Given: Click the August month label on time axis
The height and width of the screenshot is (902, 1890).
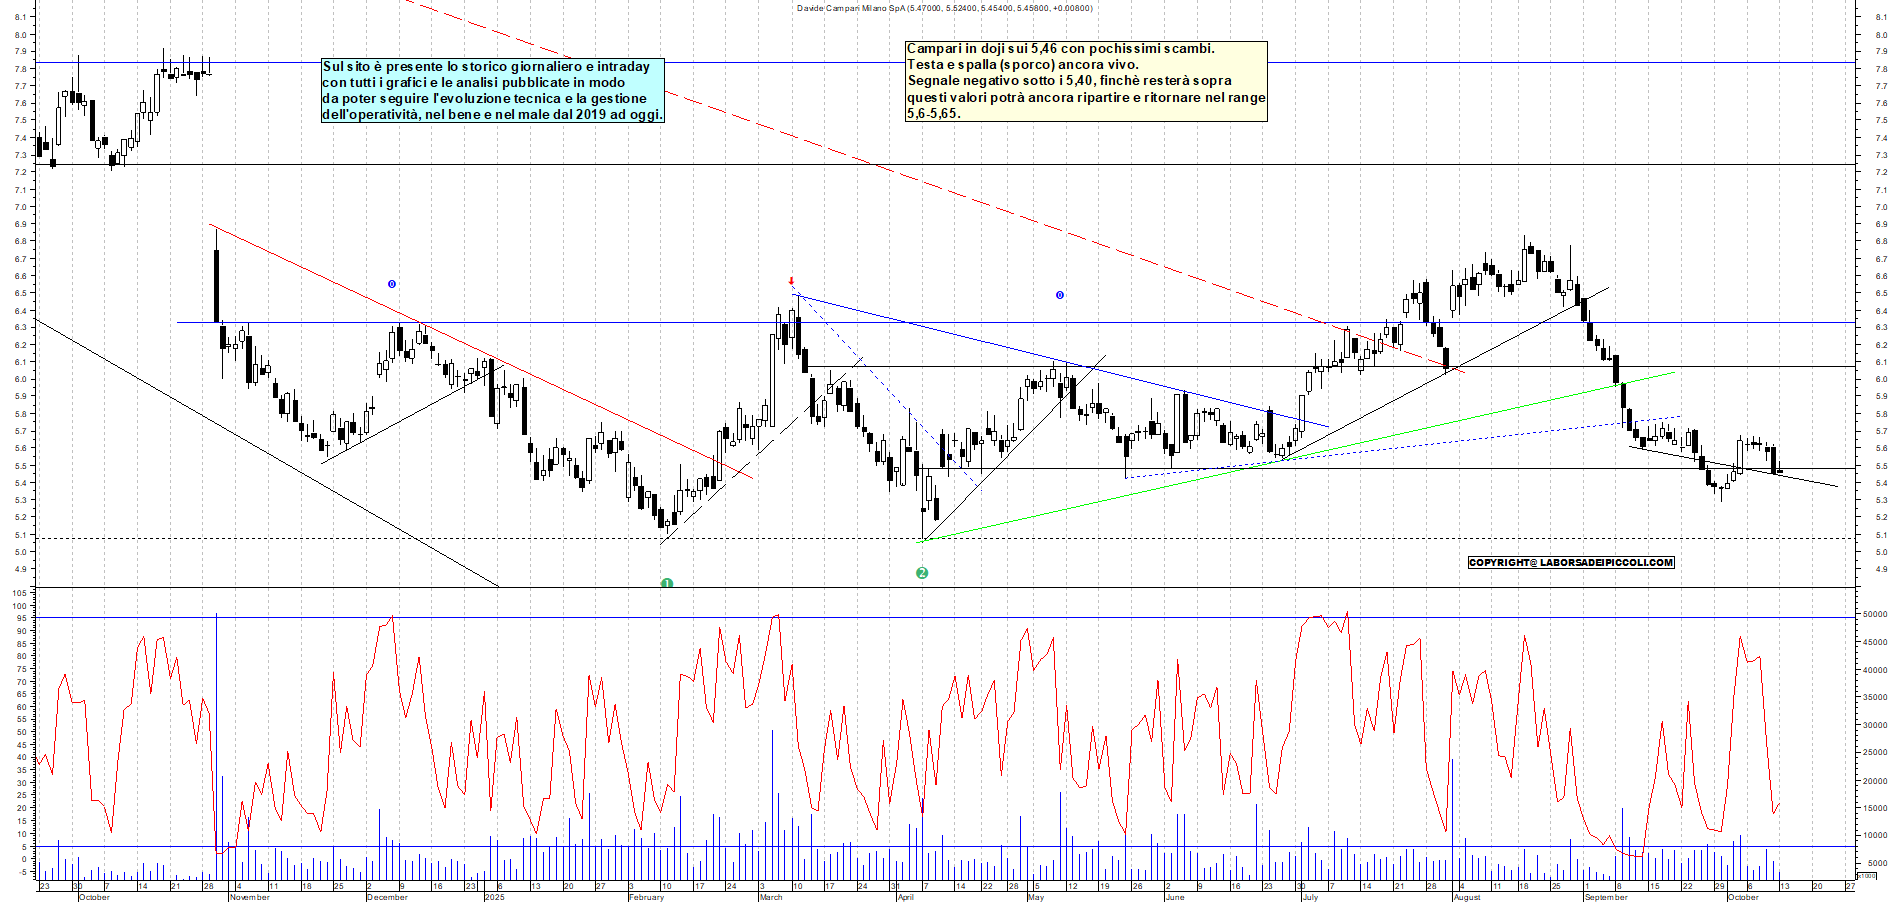Looking at the screenshot, I should [1466, 897].
